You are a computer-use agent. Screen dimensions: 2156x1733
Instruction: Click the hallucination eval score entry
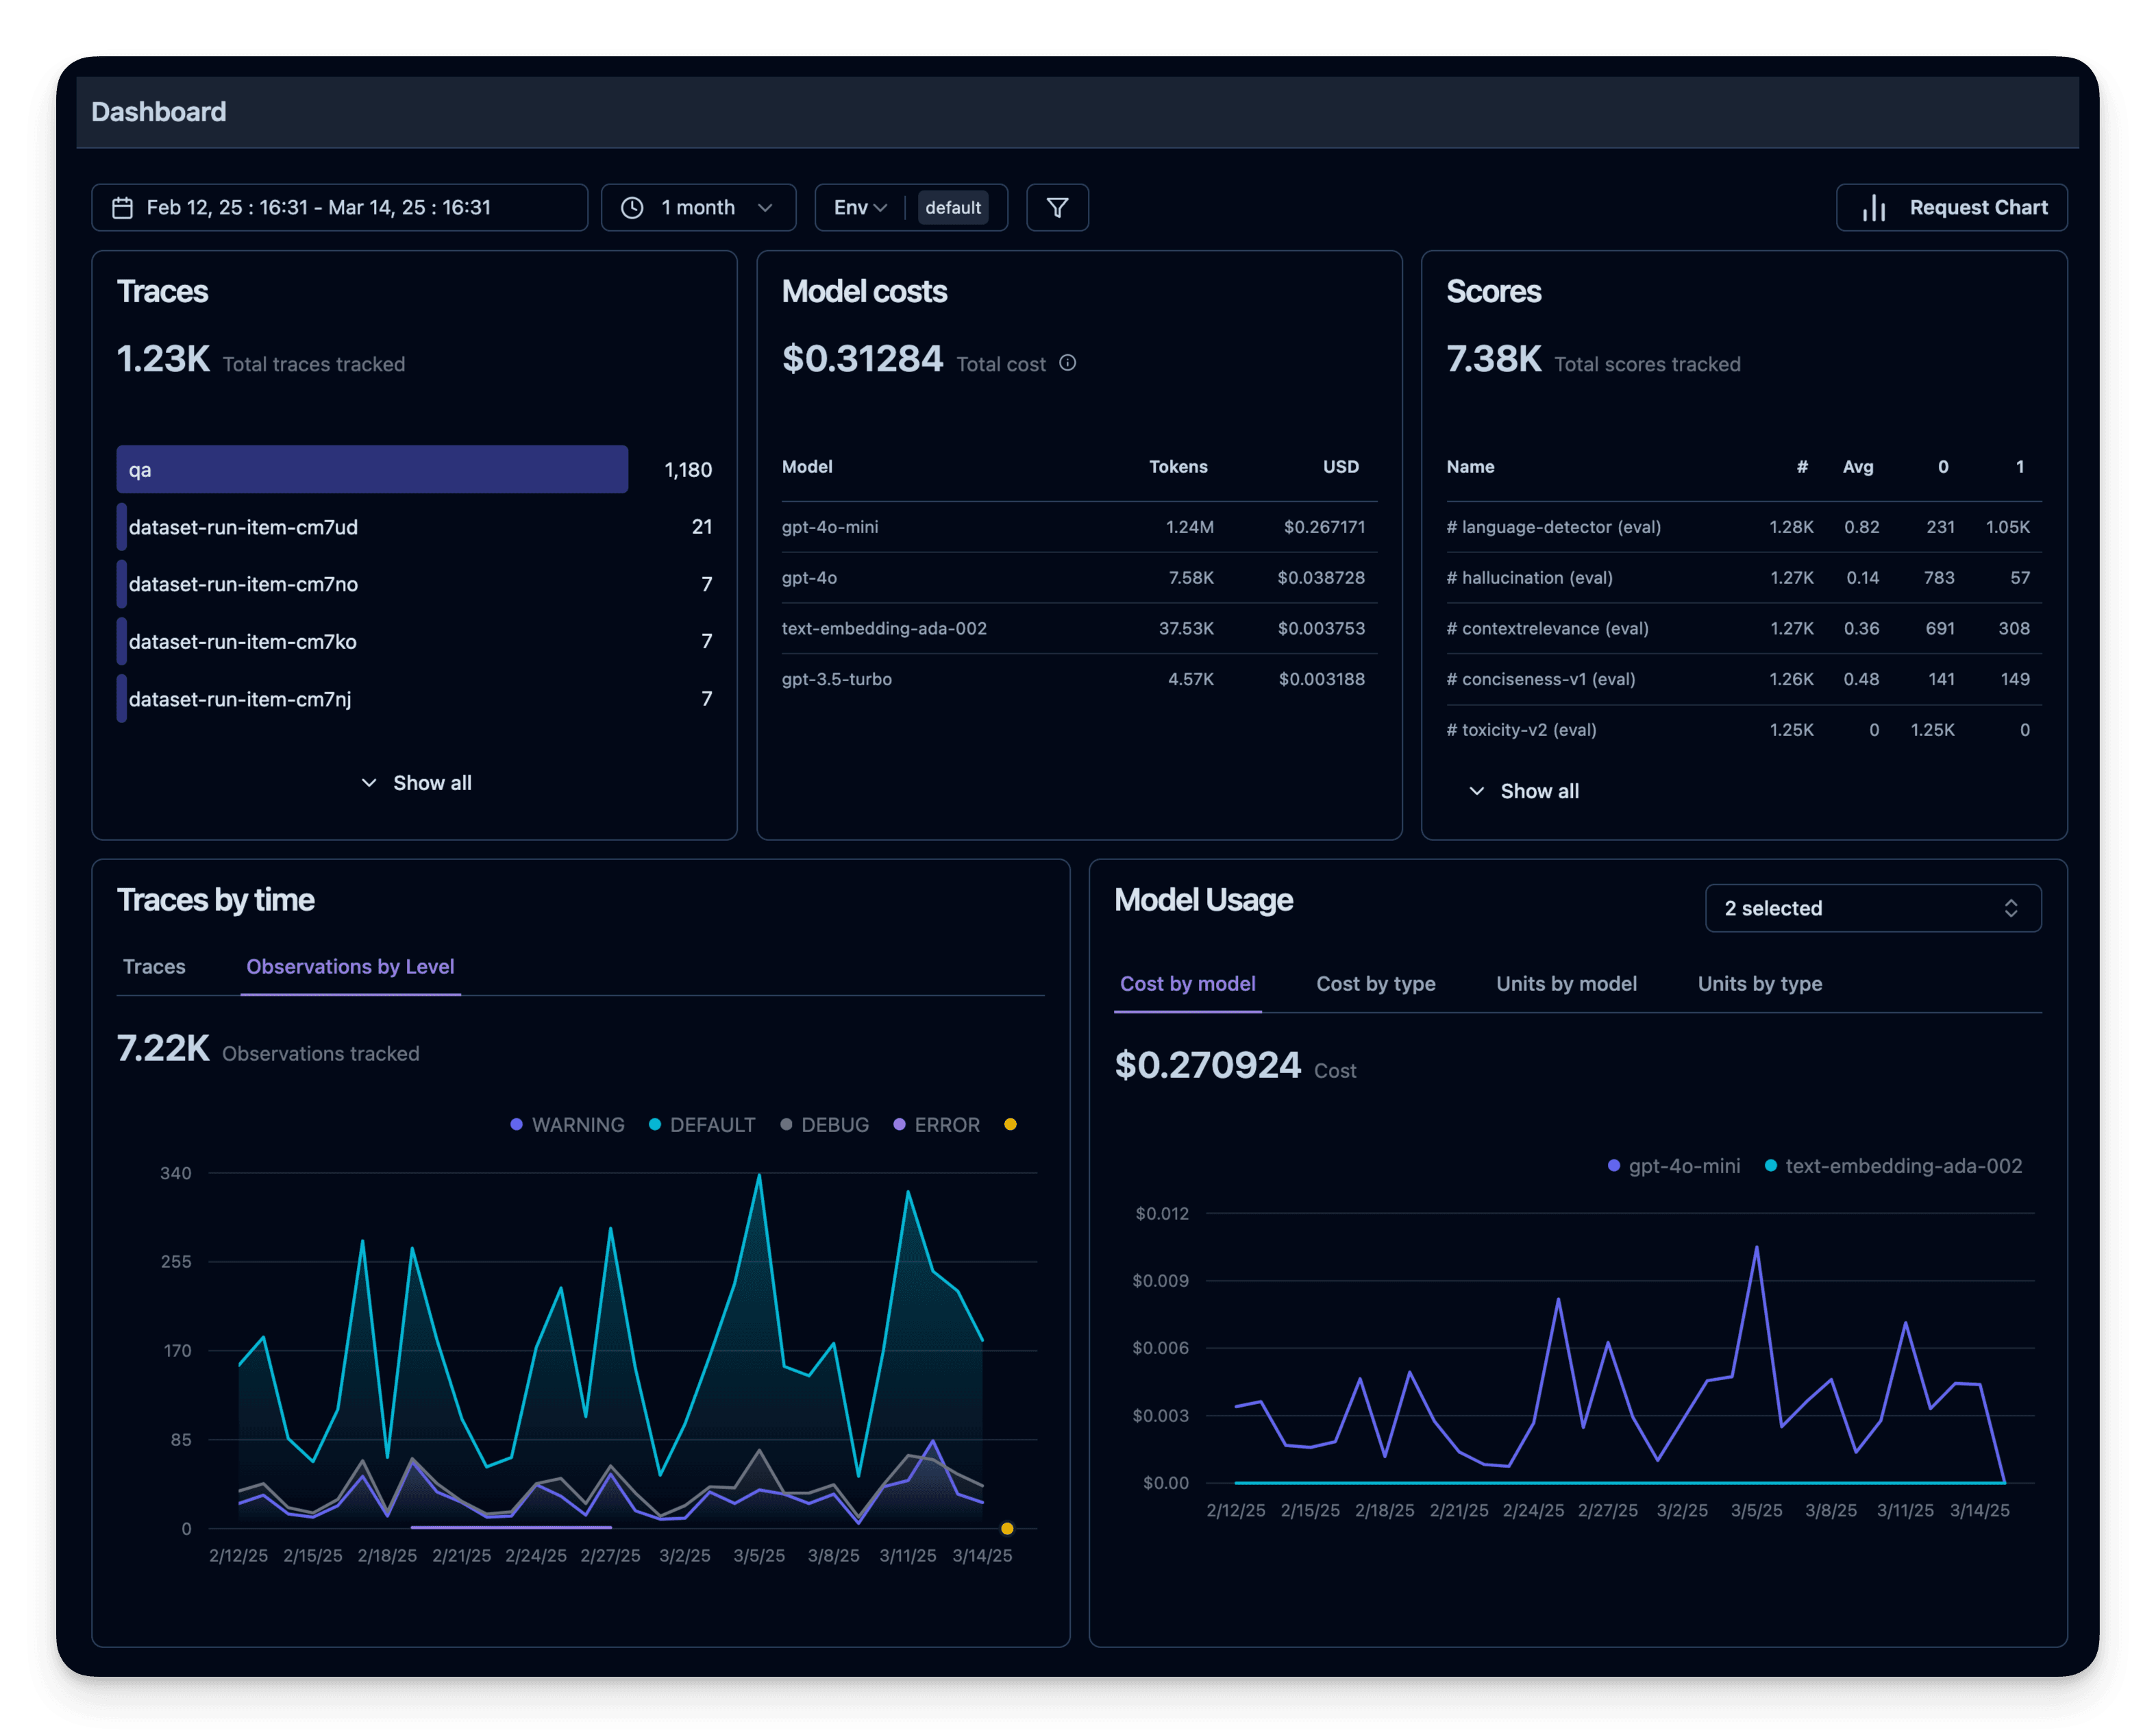click(1529, 578)
